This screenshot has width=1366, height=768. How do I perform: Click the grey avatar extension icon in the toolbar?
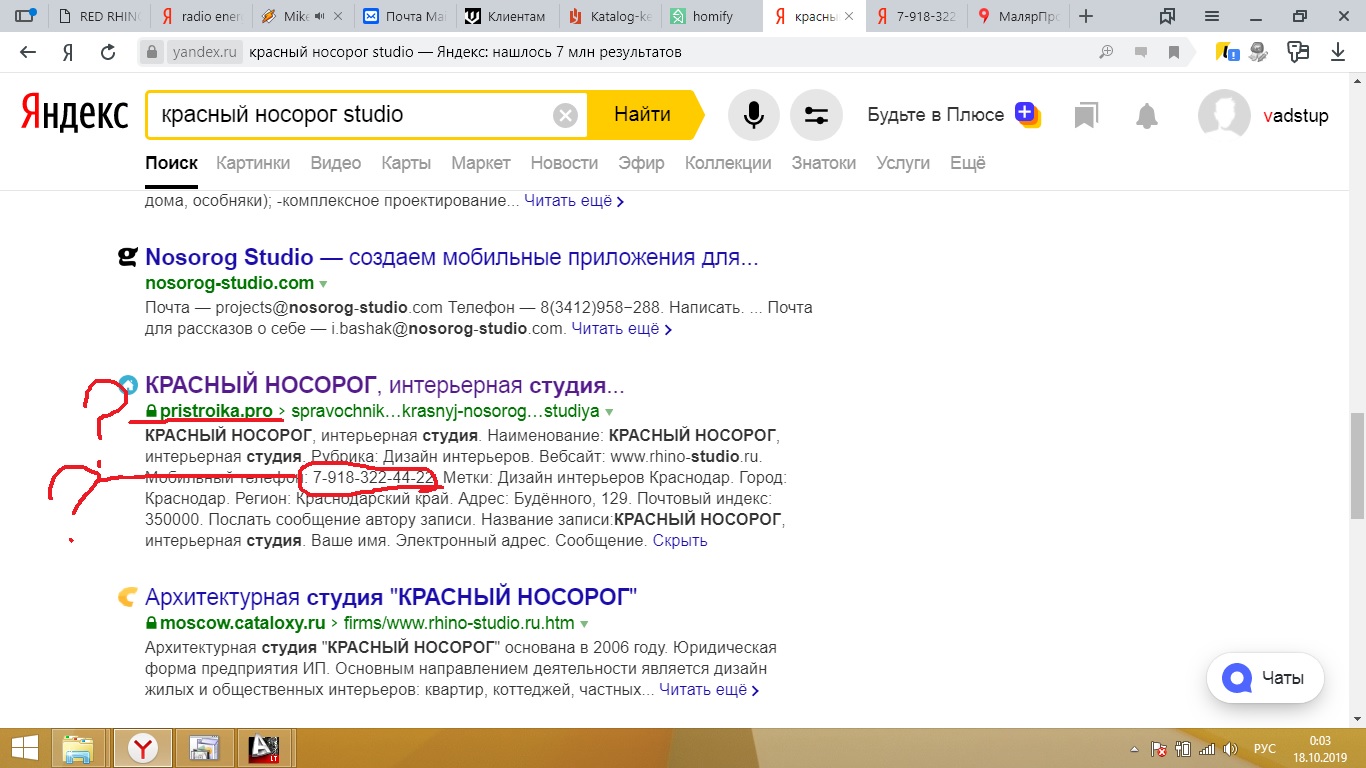click(1260, 52)
